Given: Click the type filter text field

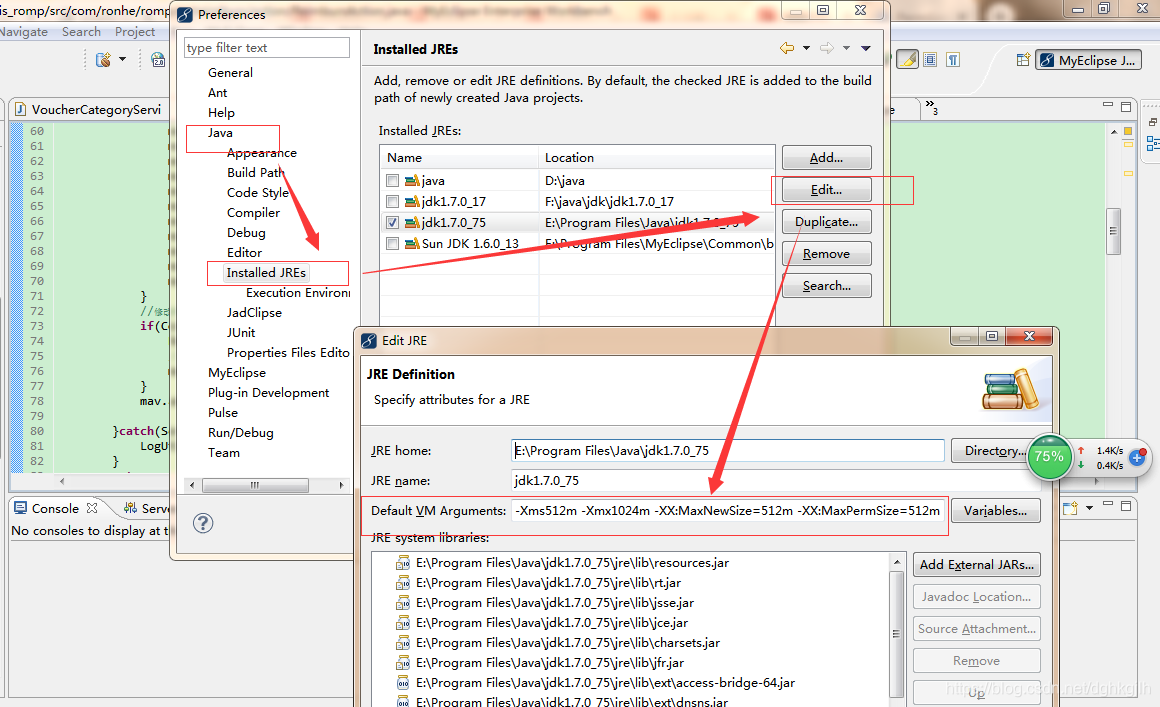Looking at the screenshot, I should (x=266, y=47).
